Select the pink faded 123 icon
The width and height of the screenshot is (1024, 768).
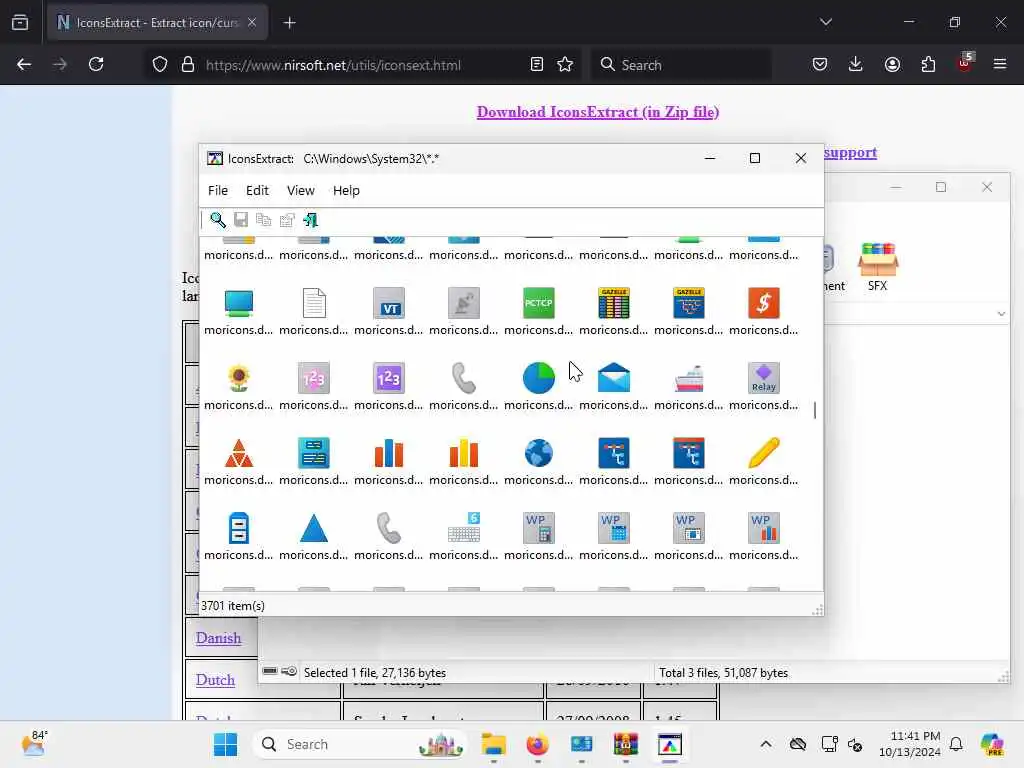tap(313, 378)
